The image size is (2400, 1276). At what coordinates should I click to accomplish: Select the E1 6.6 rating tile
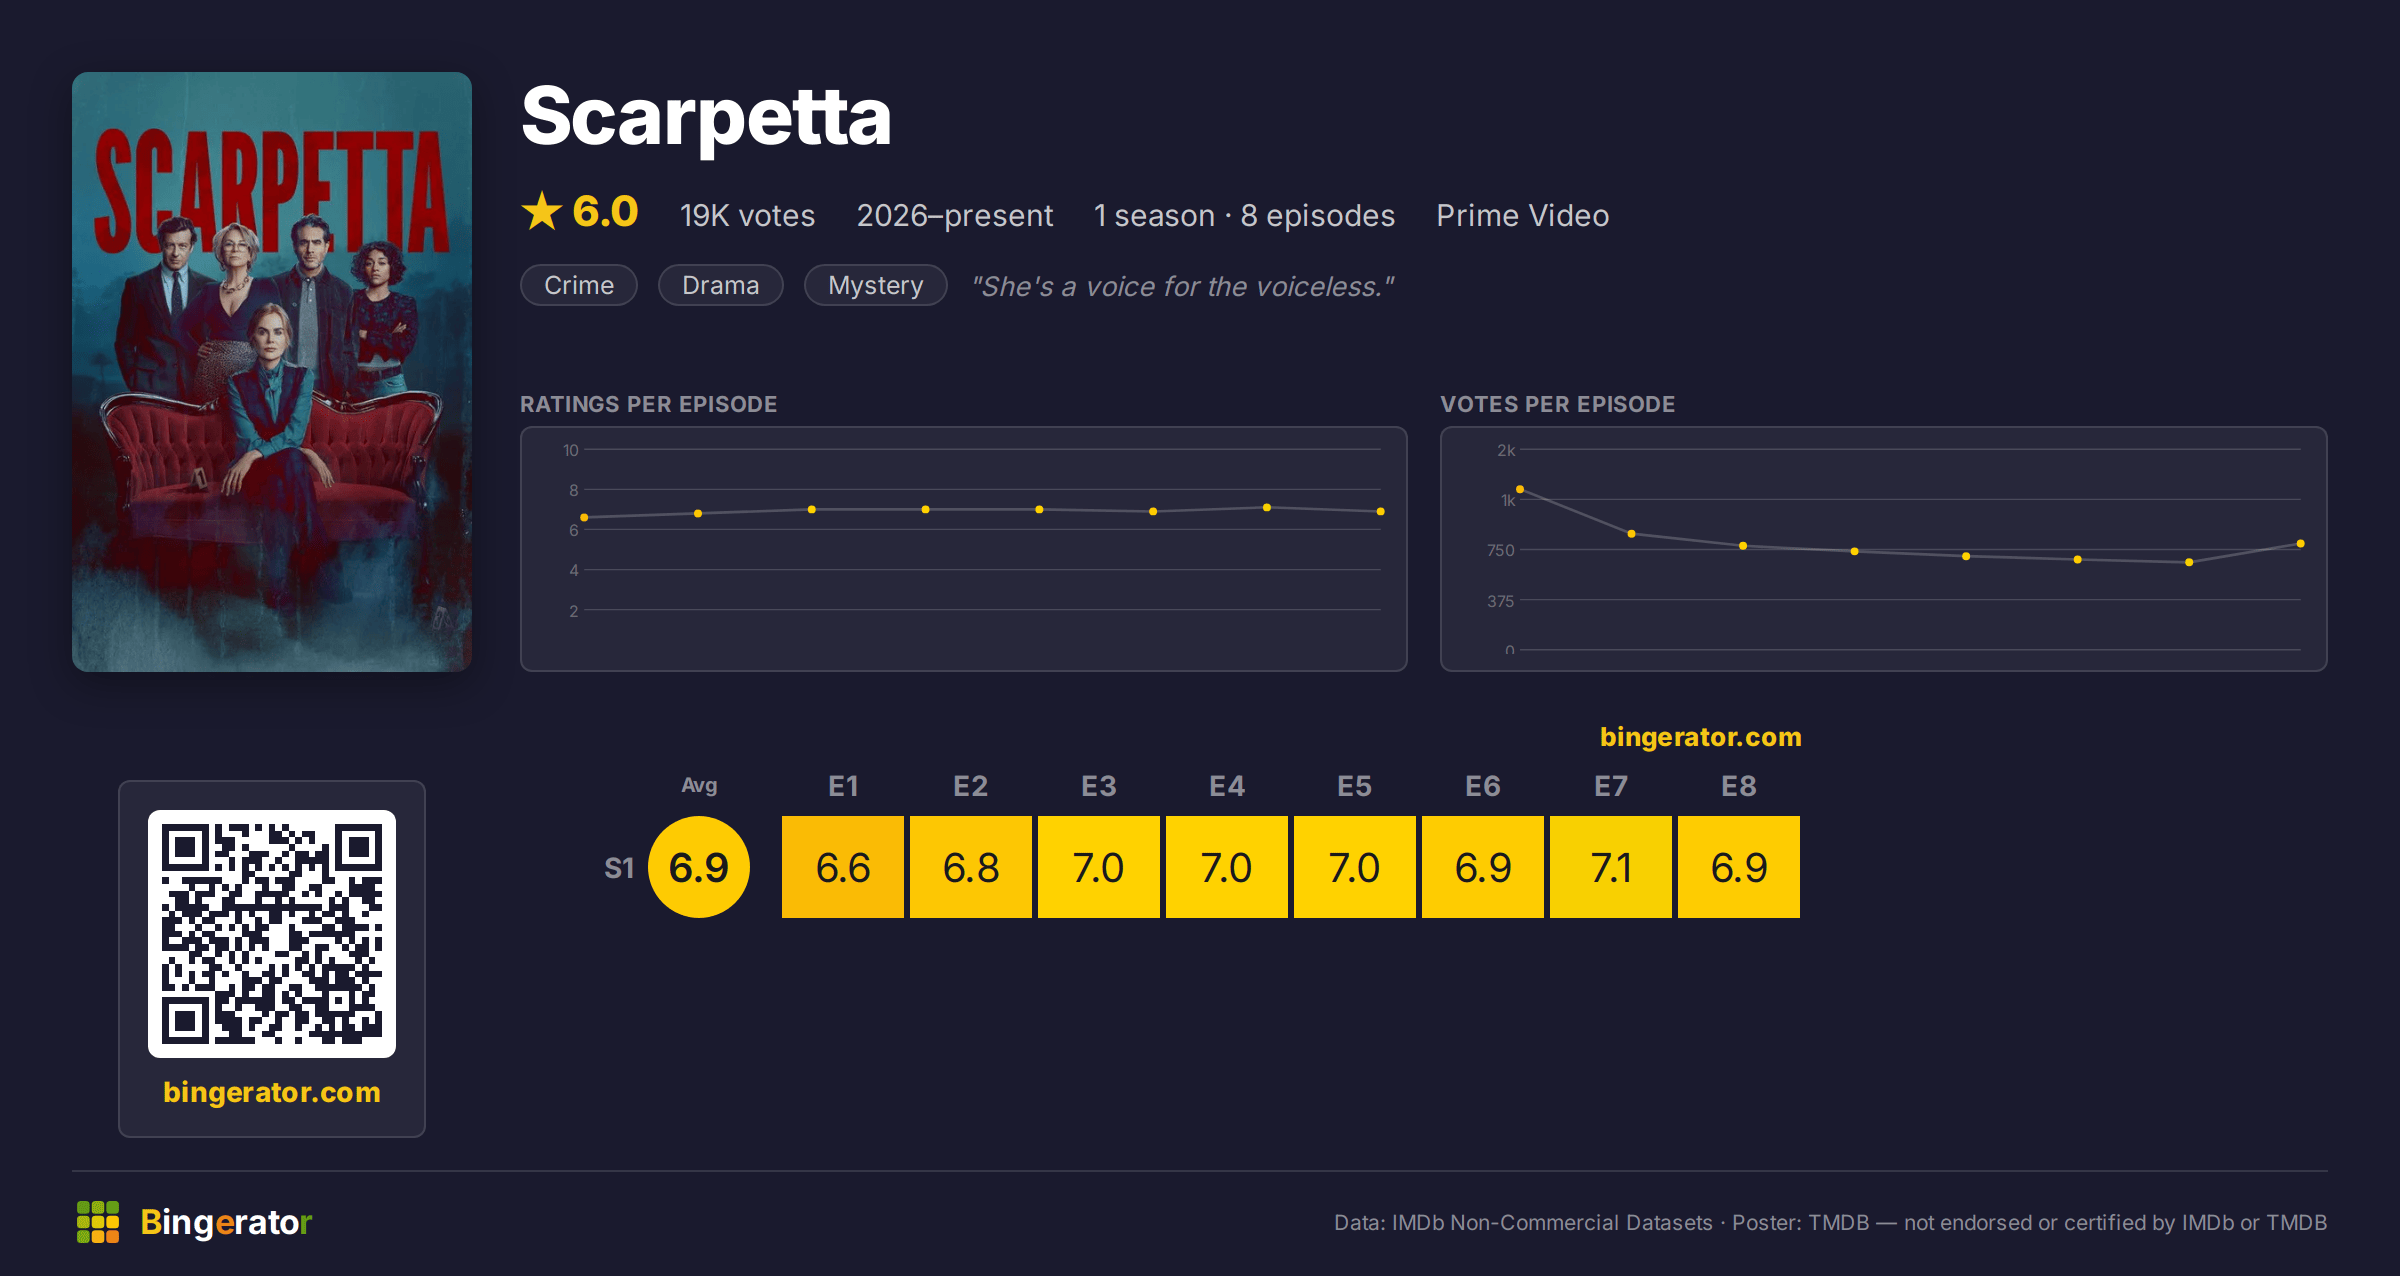tap(843, 867)
